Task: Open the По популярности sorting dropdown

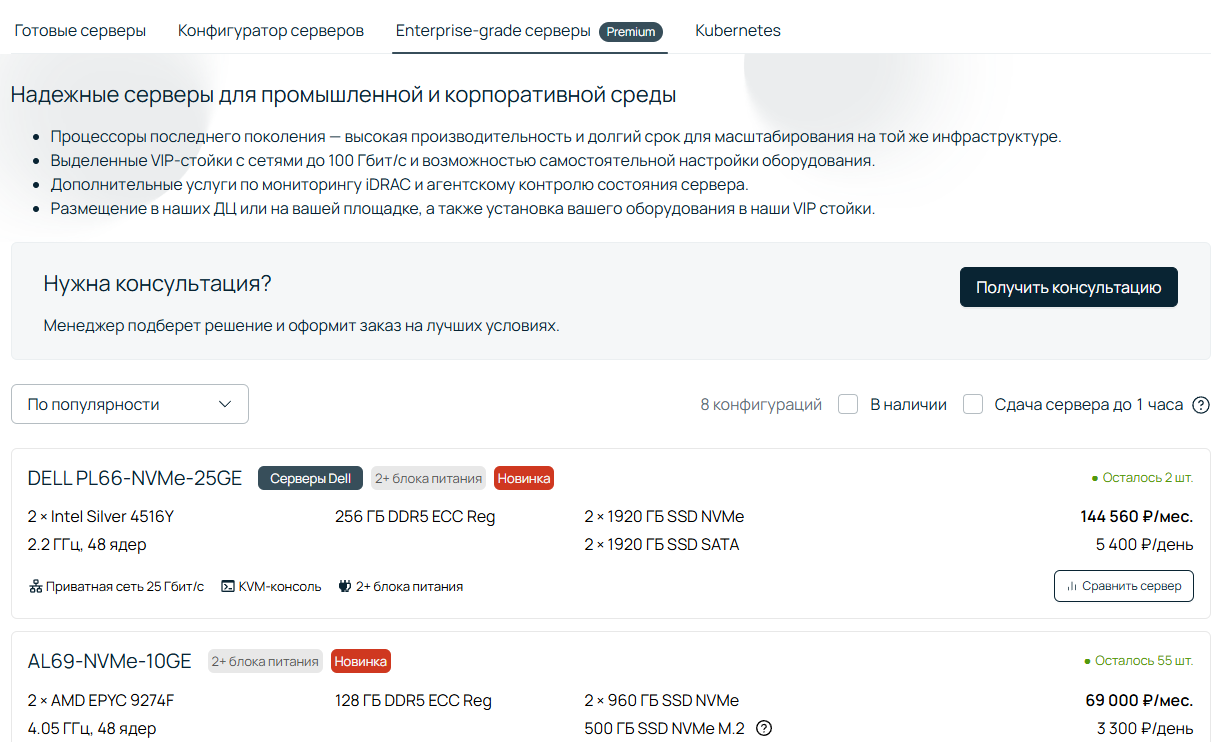Action: pyautogui.click(x=129, y=404)
